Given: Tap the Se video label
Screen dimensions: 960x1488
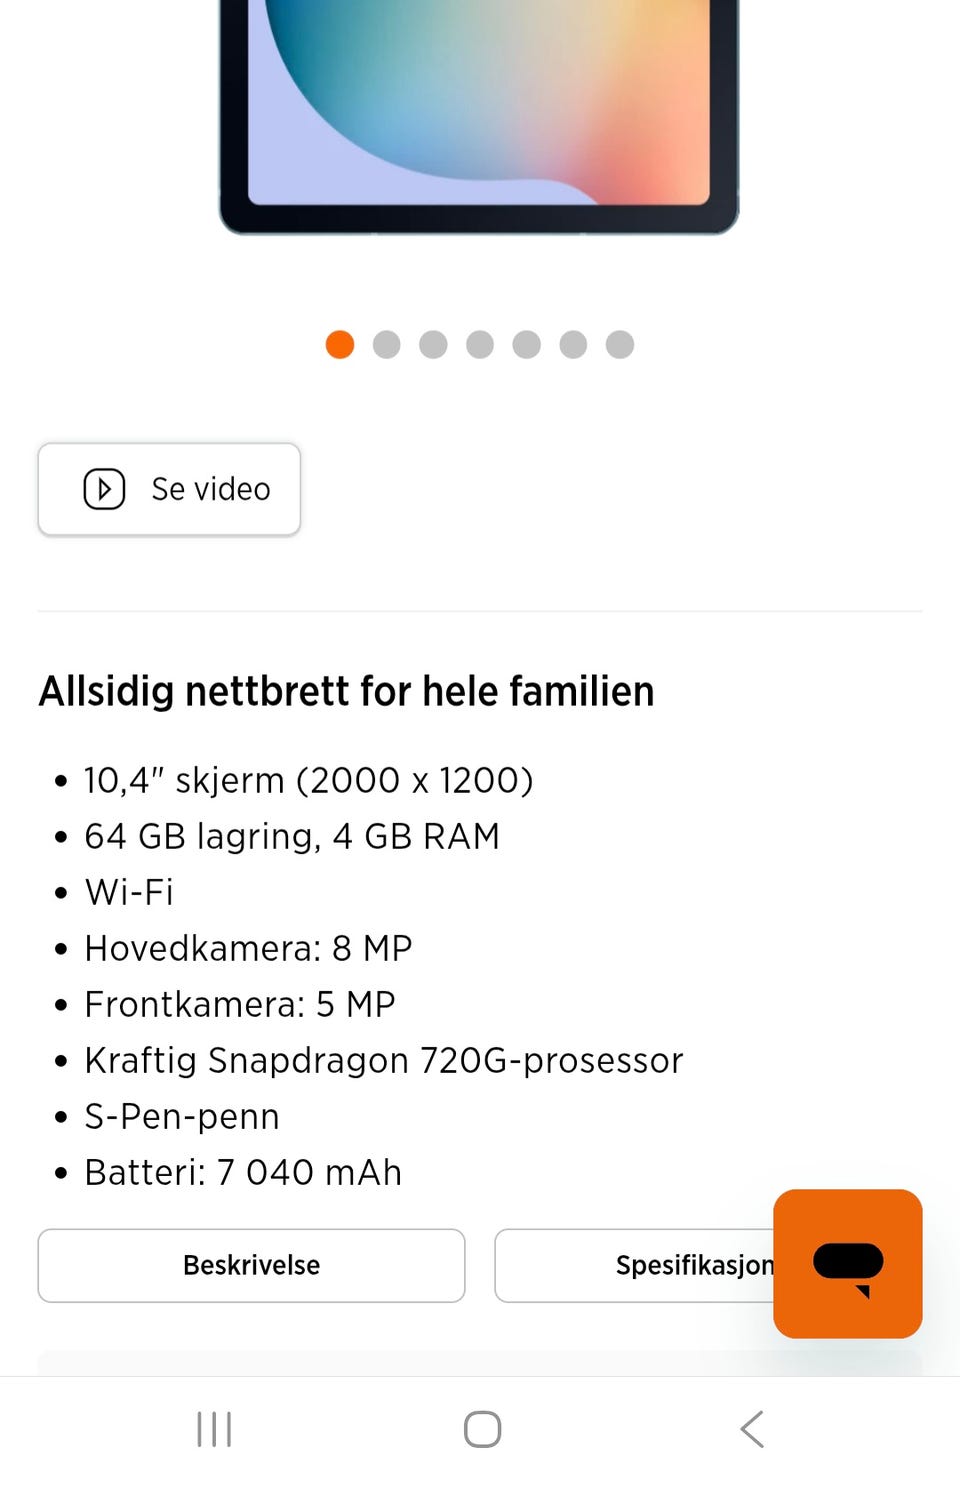Looking at the screenshot, I should [211, 489].
